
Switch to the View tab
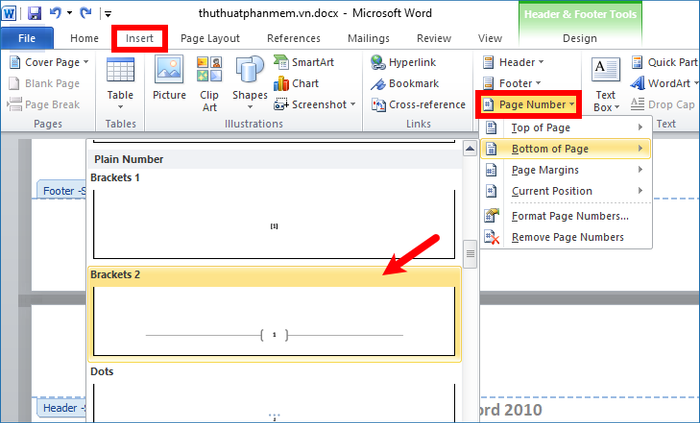pyautogui.click(x=490, y=38)
